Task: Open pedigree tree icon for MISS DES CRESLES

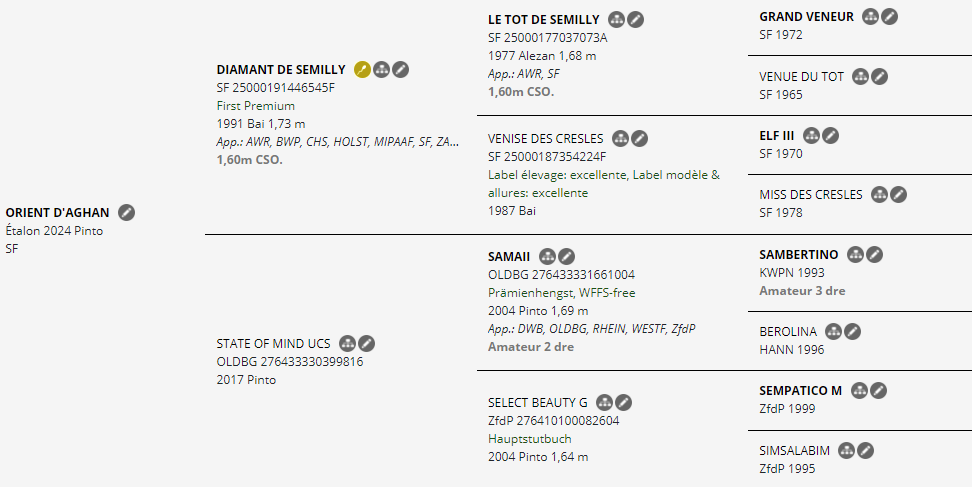Action: click(879, 195)
